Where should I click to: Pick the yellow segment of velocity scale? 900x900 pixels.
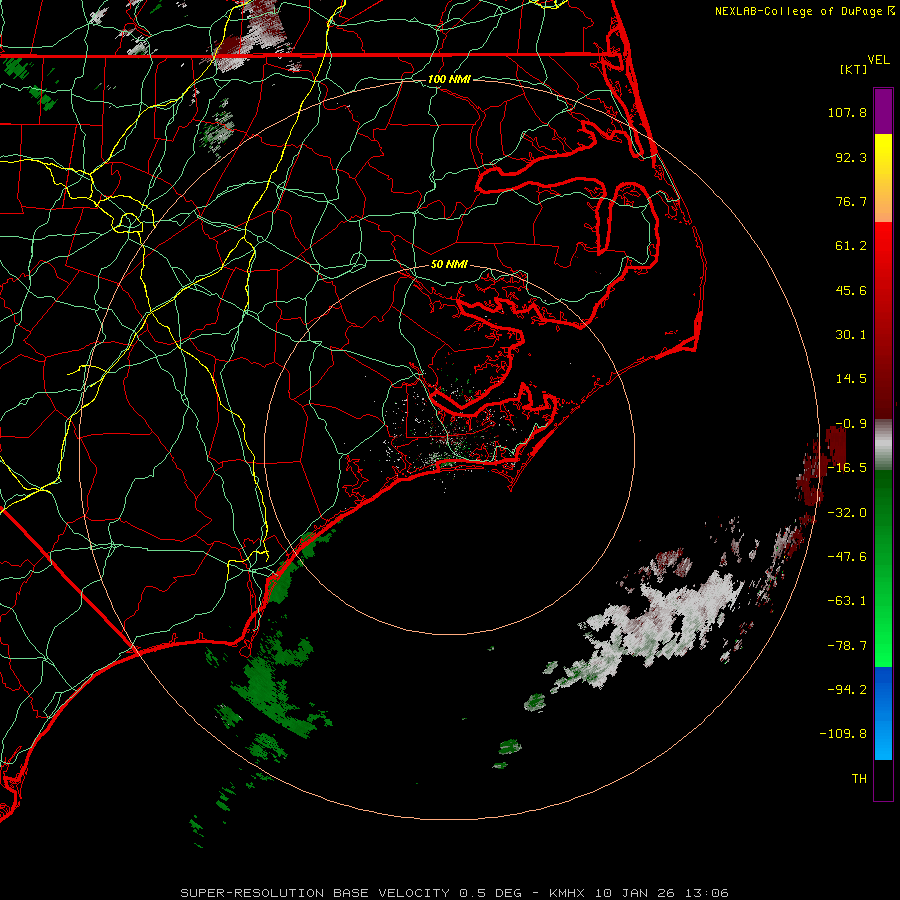883,155
